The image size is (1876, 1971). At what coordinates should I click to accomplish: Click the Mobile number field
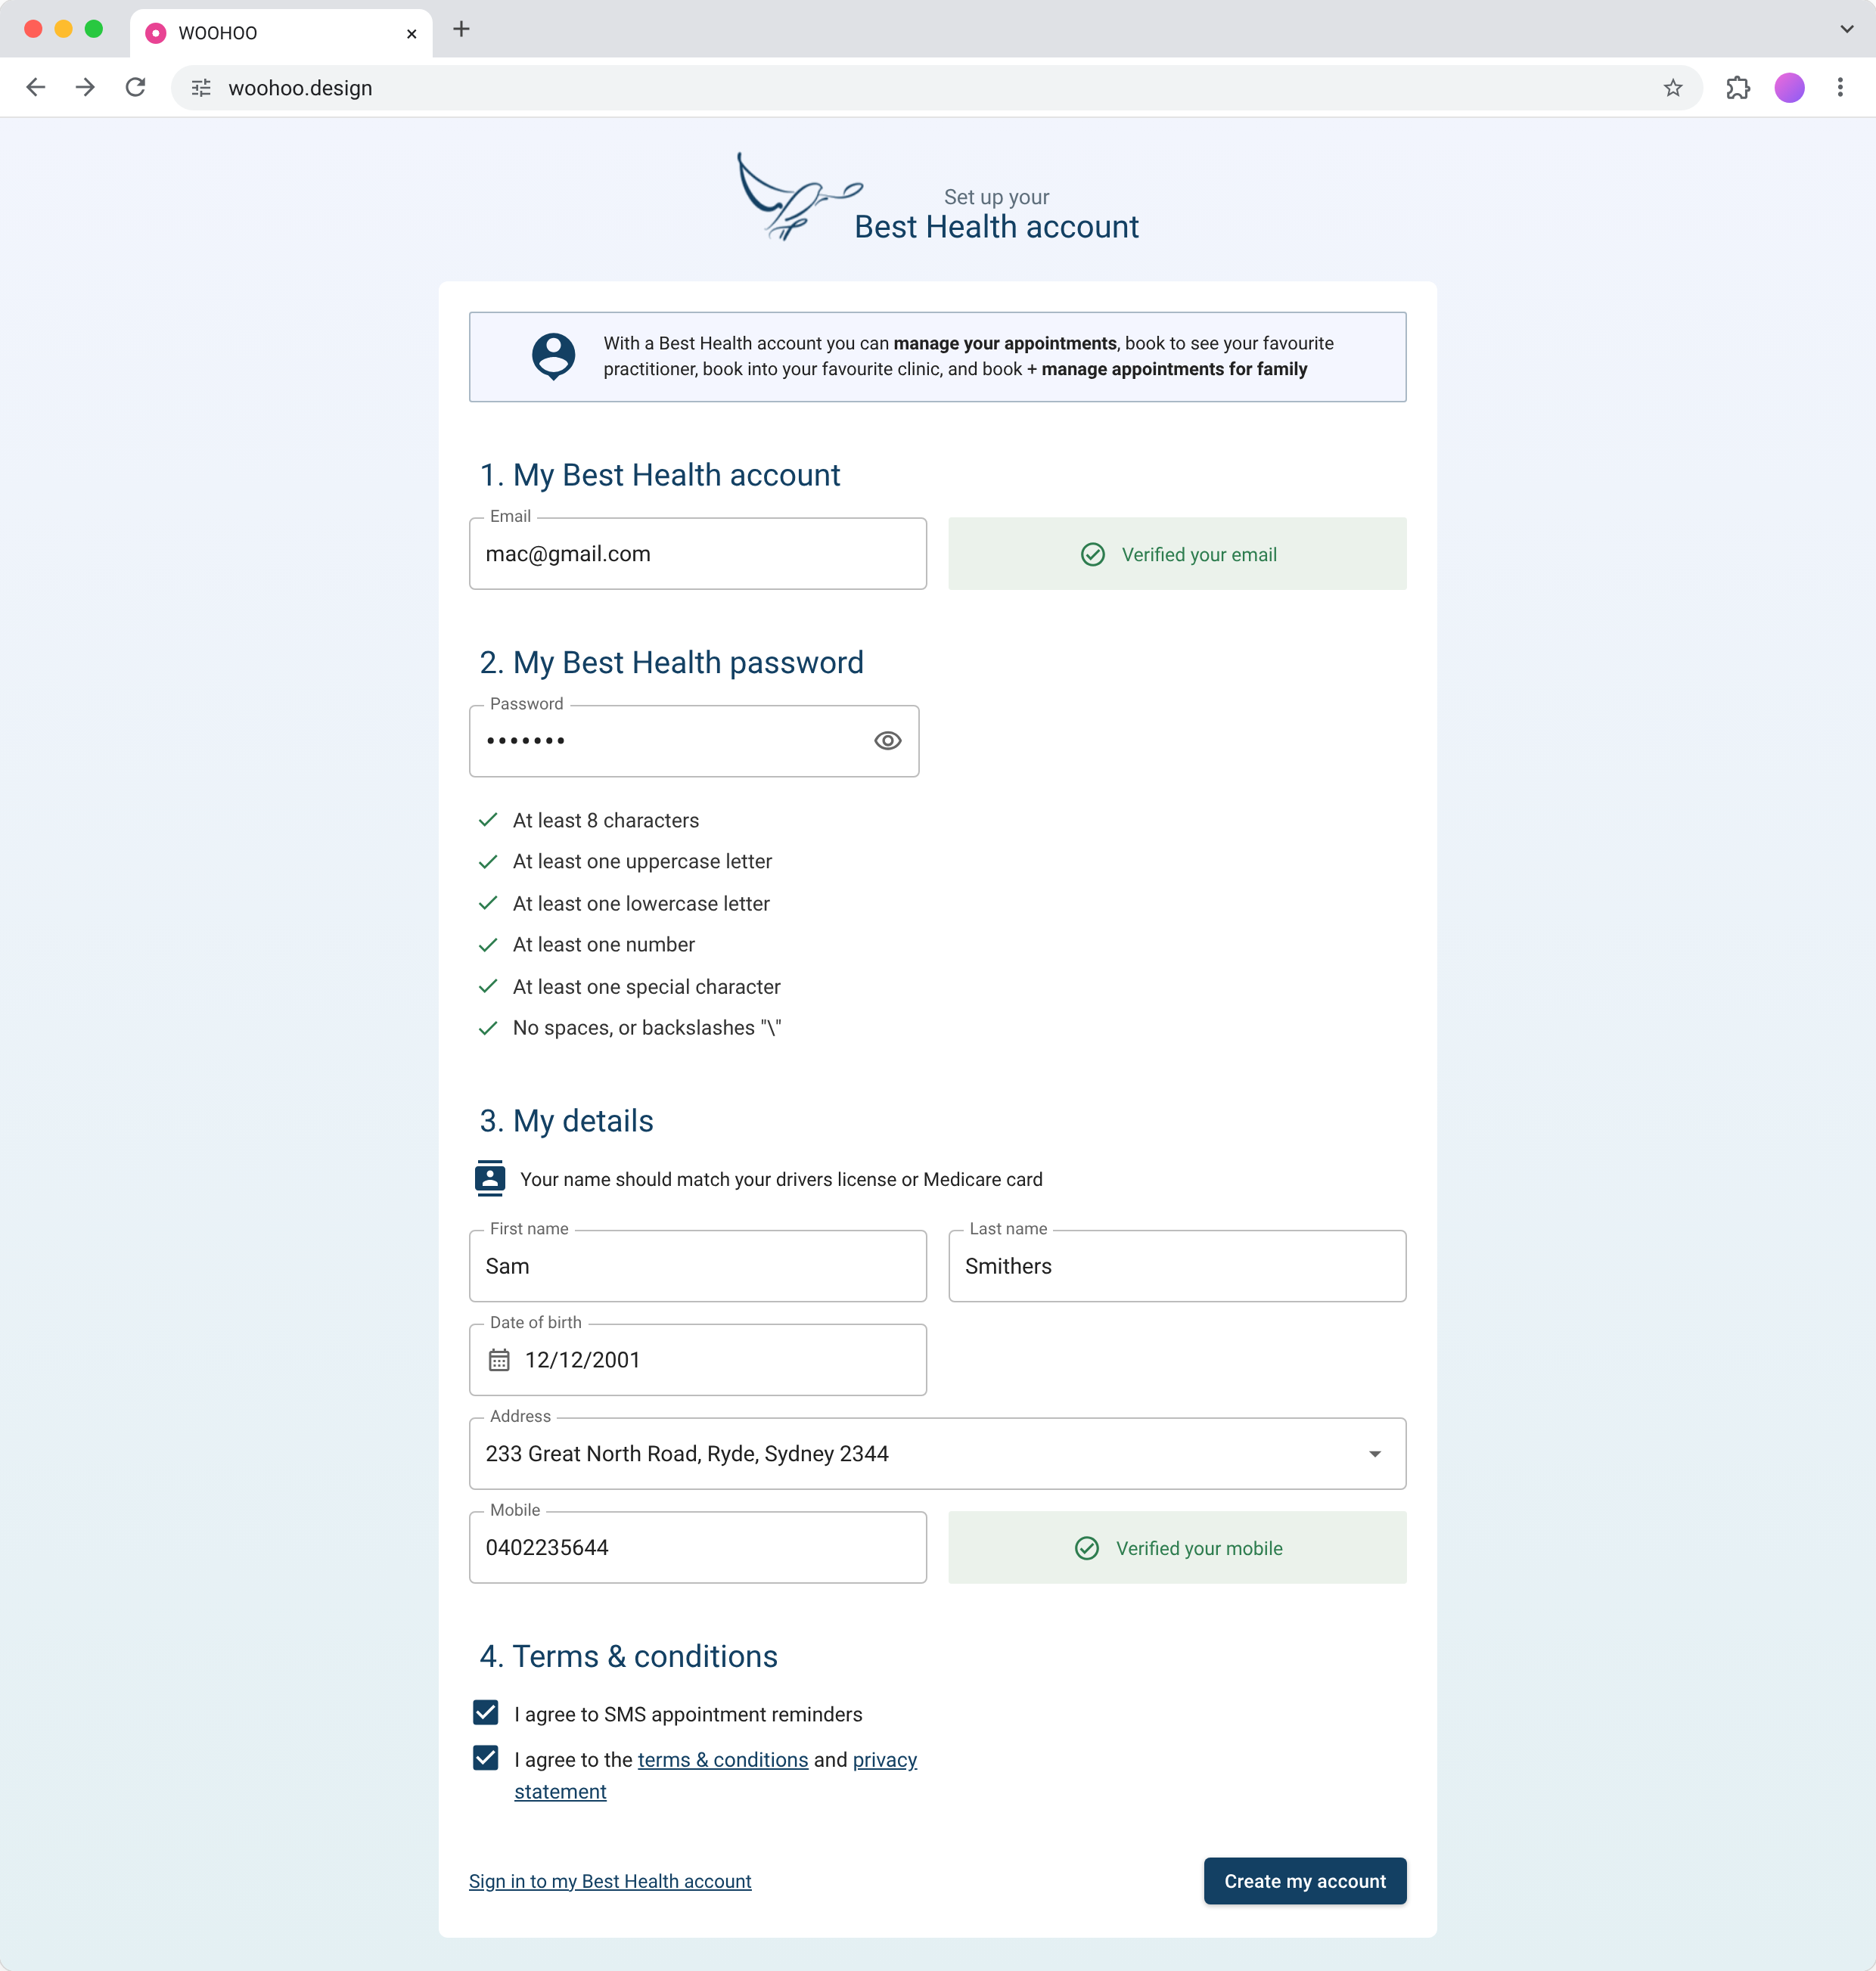(698, 1548)
